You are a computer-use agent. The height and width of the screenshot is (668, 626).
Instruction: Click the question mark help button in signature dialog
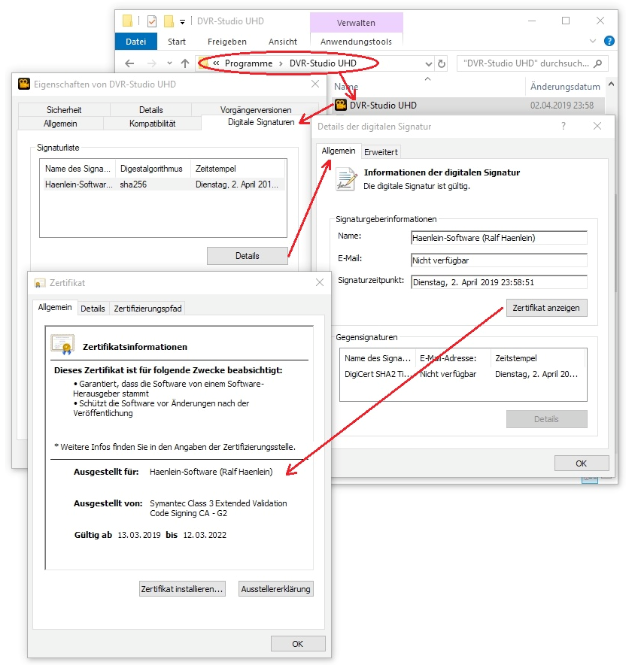[563, 127]
